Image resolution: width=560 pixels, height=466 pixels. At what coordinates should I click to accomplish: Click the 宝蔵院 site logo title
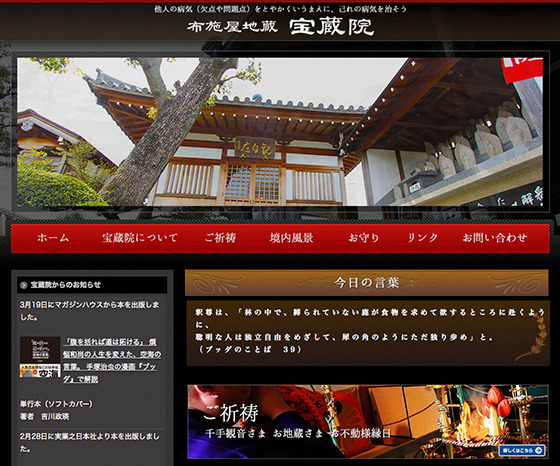[331, 27]
